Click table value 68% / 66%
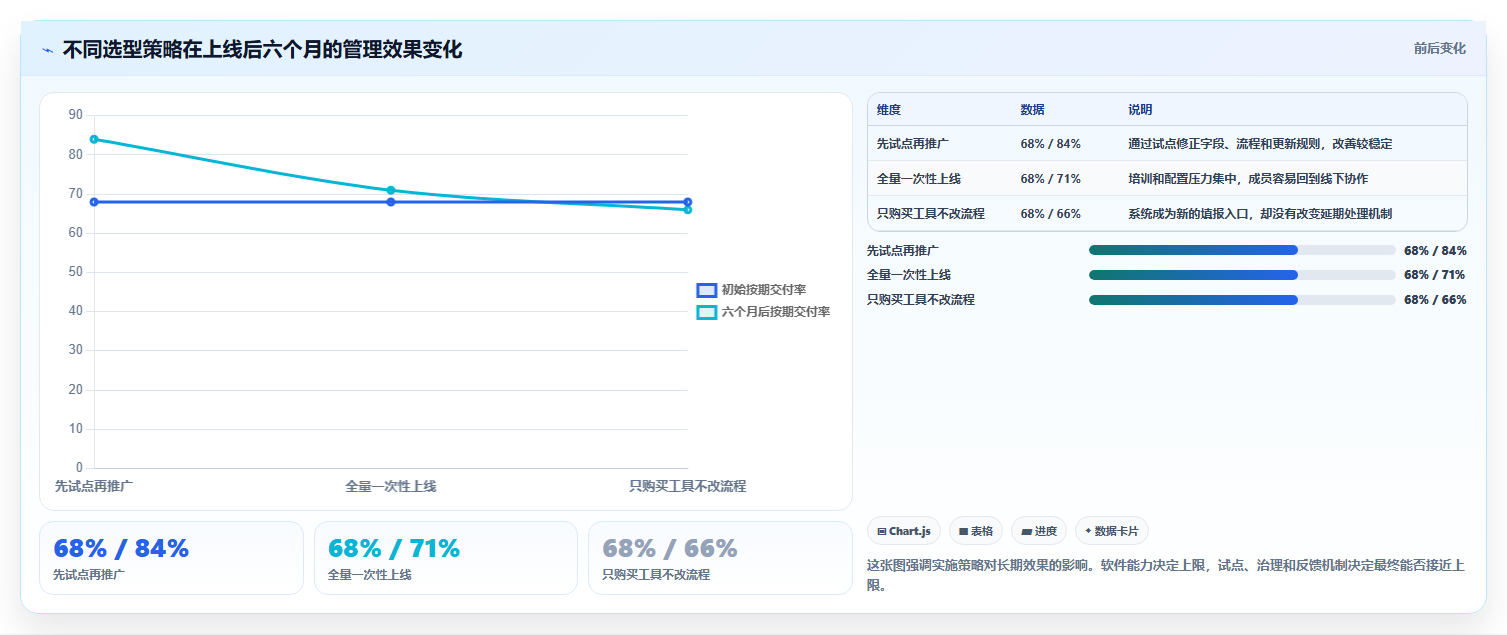Screen dimensions: 1507x635 coord(1050,214)
